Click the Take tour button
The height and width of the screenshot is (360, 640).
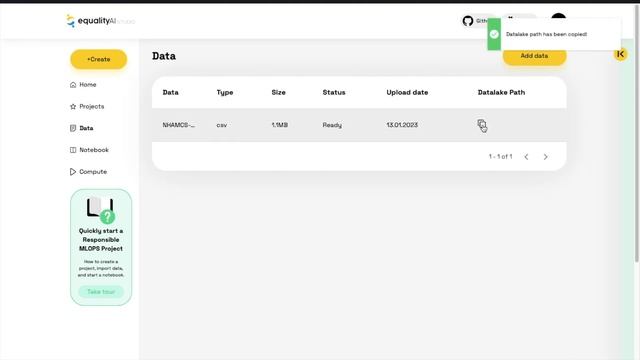(101, 291)
